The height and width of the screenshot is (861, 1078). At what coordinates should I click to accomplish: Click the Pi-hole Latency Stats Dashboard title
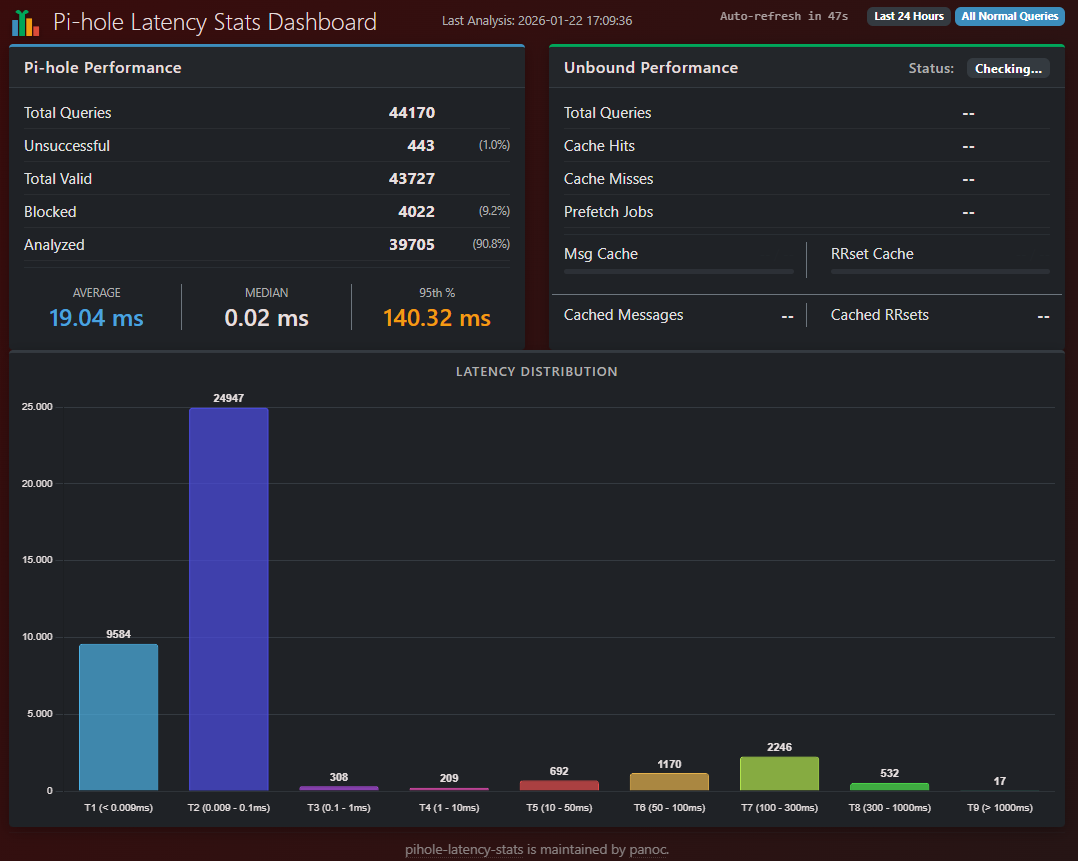(x=215, y=22)
